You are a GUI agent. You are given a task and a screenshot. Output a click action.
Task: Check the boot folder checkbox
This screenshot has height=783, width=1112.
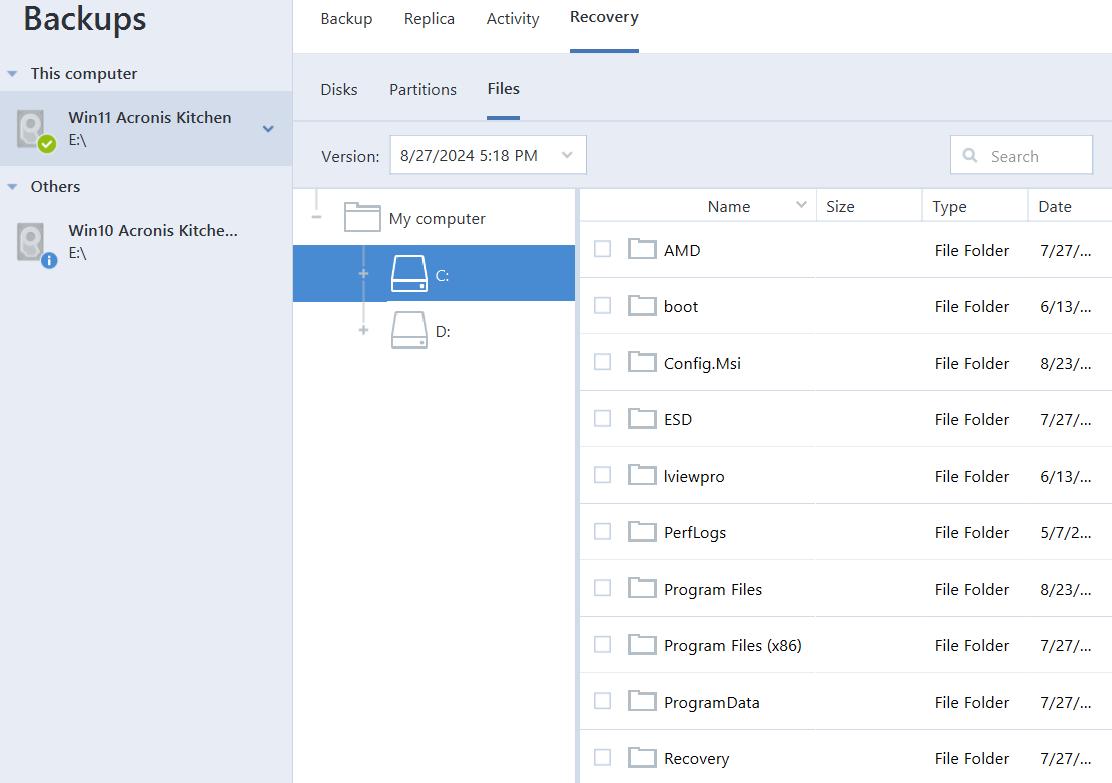click(602, 306)
